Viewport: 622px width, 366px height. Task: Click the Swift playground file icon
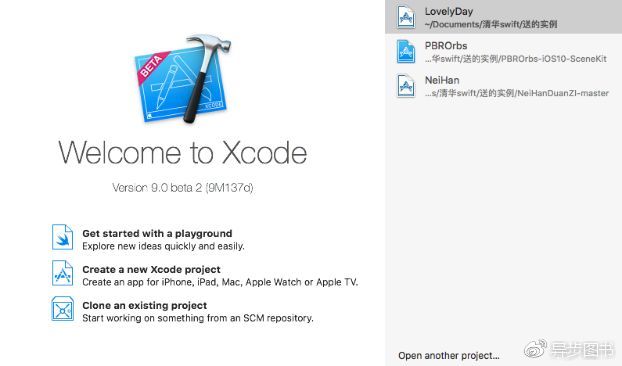[x=62, y=237]
